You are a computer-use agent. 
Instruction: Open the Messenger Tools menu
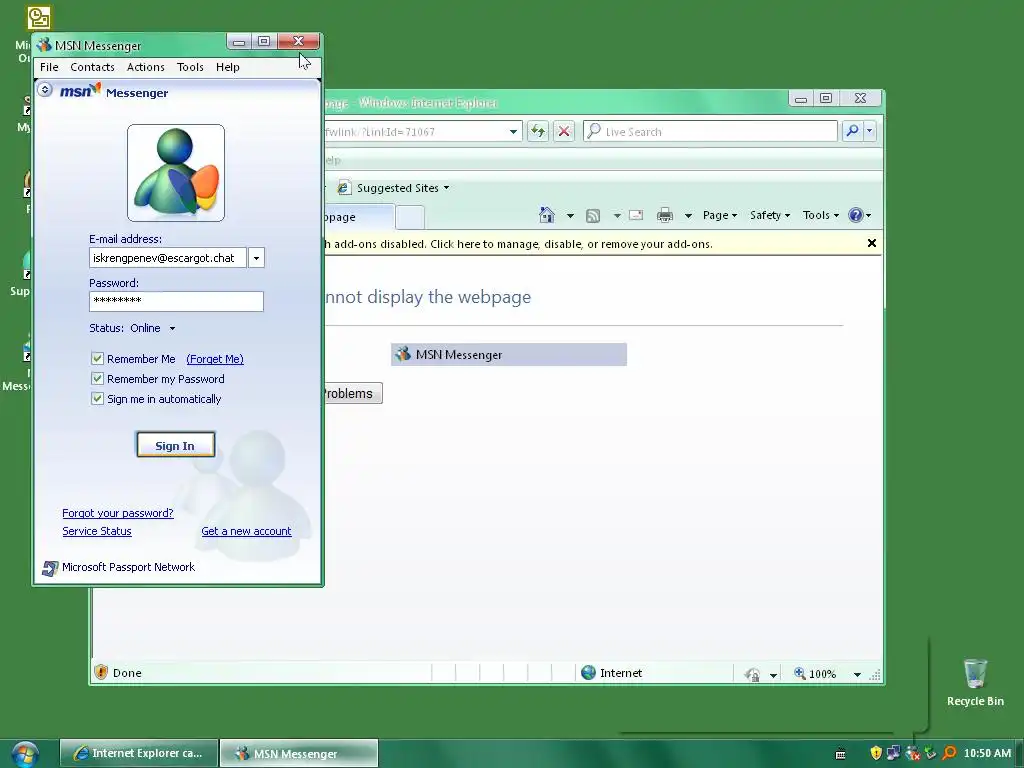pyautogui.click(x=190, y=67)
